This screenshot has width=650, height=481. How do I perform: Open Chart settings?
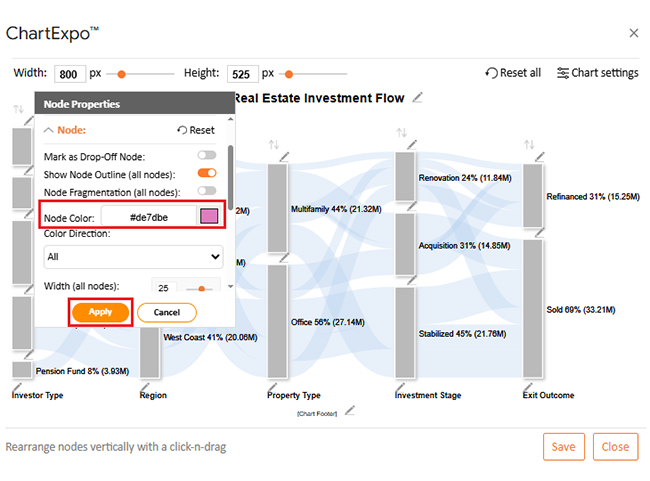[x=597, y=73]
